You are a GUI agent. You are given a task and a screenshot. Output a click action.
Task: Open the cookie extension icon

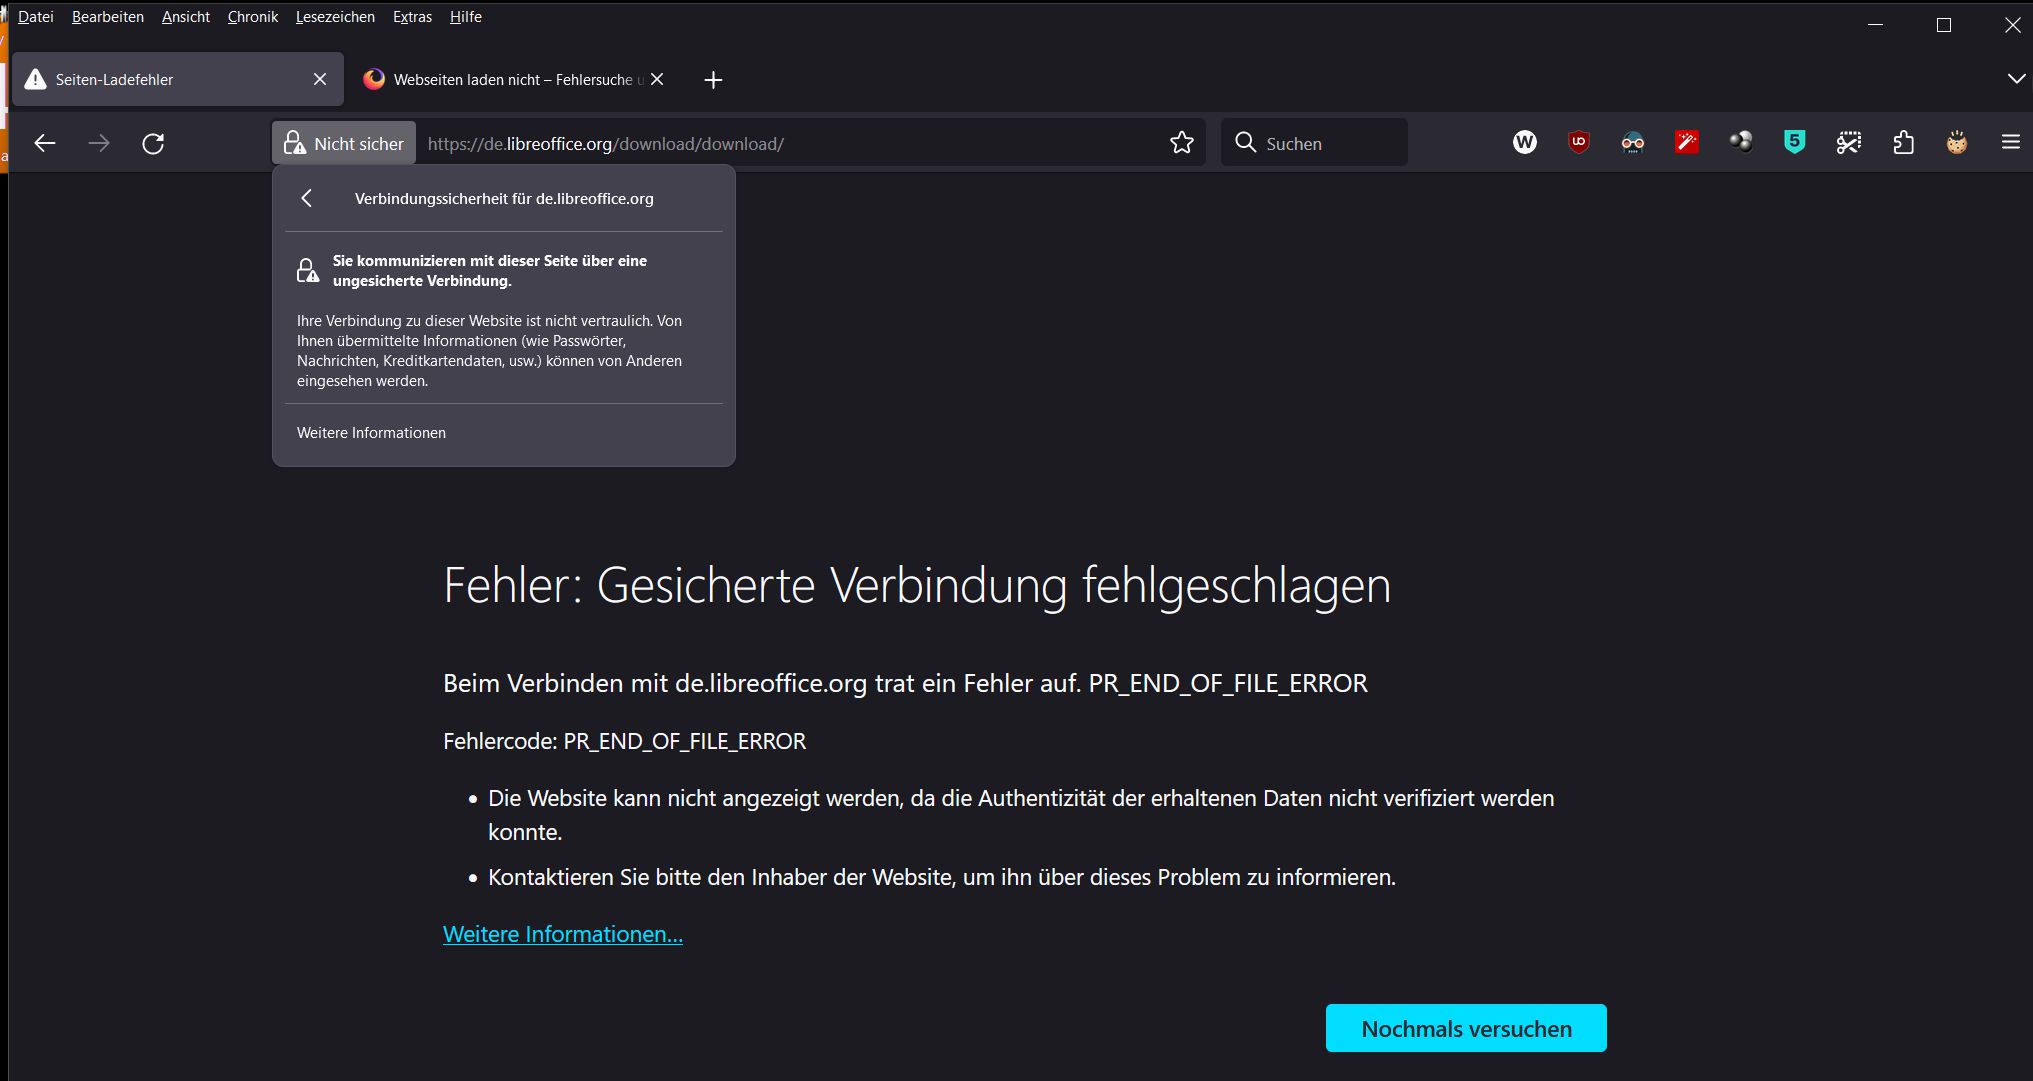pyautogui.click(x=1957, y=143)
